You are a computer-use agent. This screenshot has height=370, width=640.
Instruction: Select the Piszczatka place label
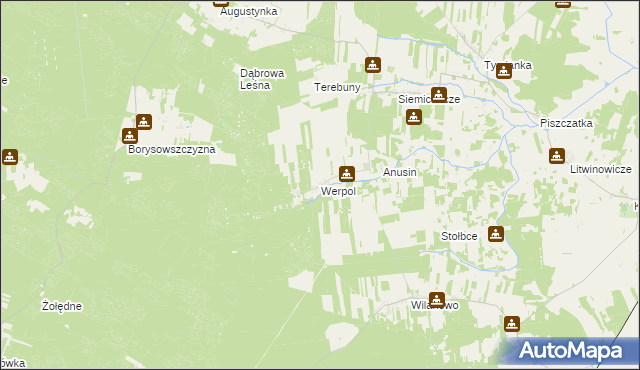566,123
